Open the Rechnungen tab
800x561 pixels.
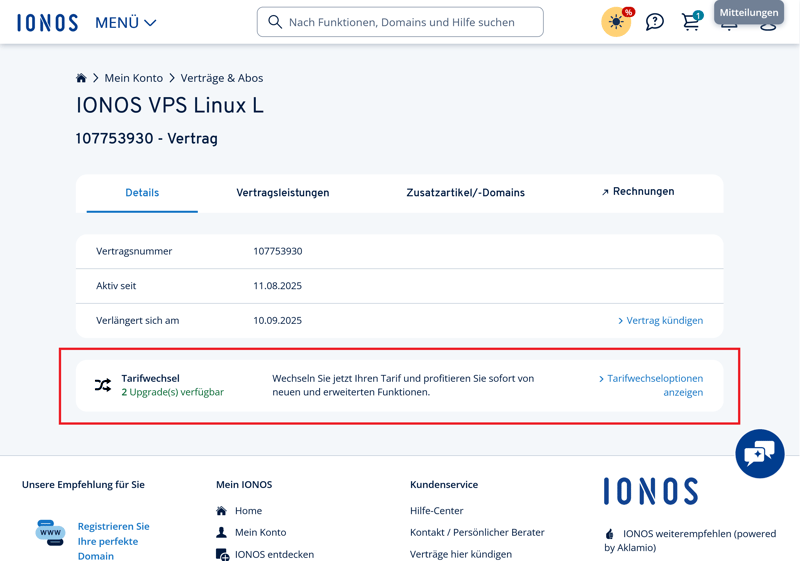[637, 192]
